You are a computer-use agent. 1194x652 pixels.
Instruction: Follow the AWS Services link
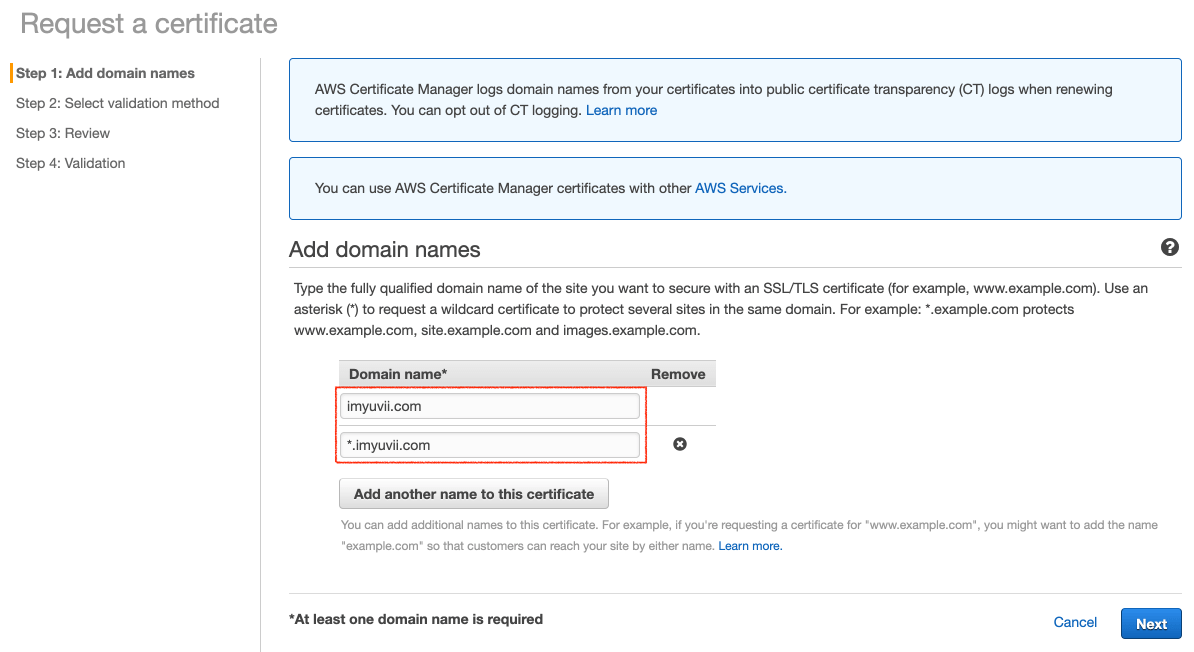740,188
